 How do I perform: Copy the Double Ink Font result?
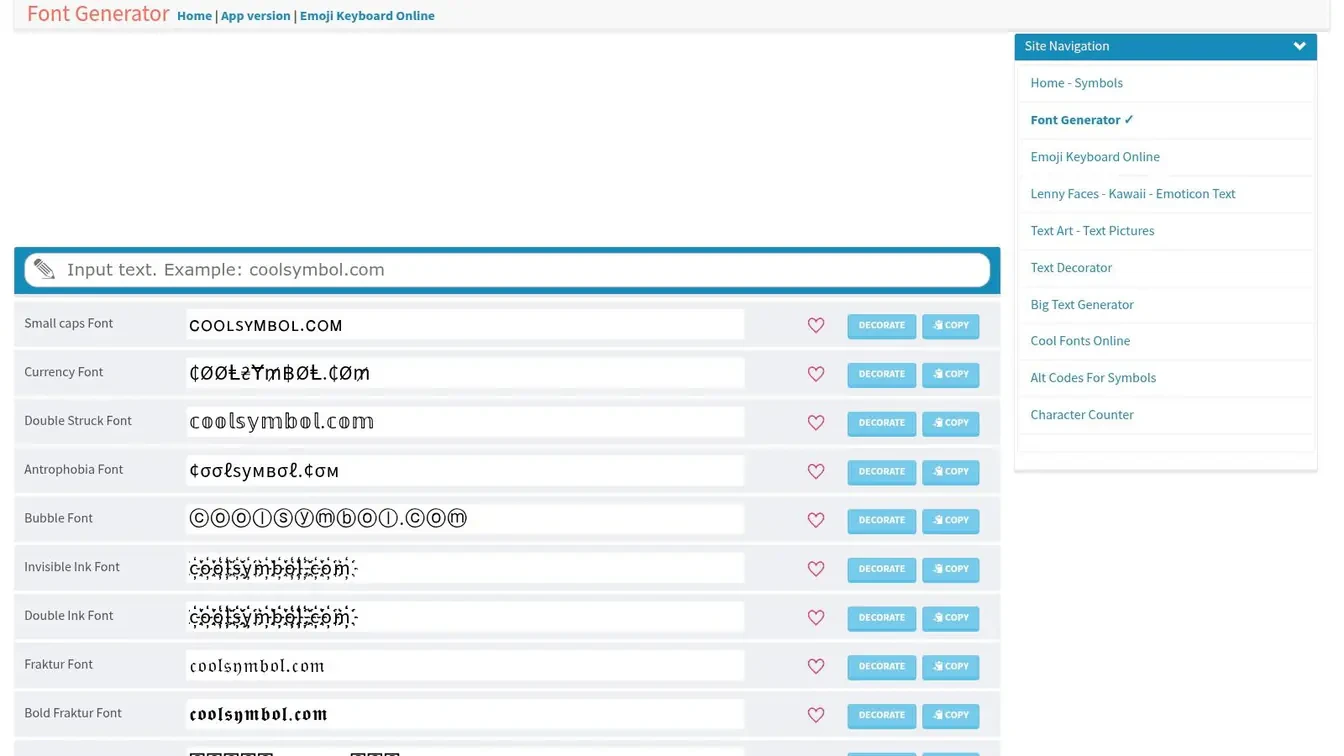coord(950,618)
